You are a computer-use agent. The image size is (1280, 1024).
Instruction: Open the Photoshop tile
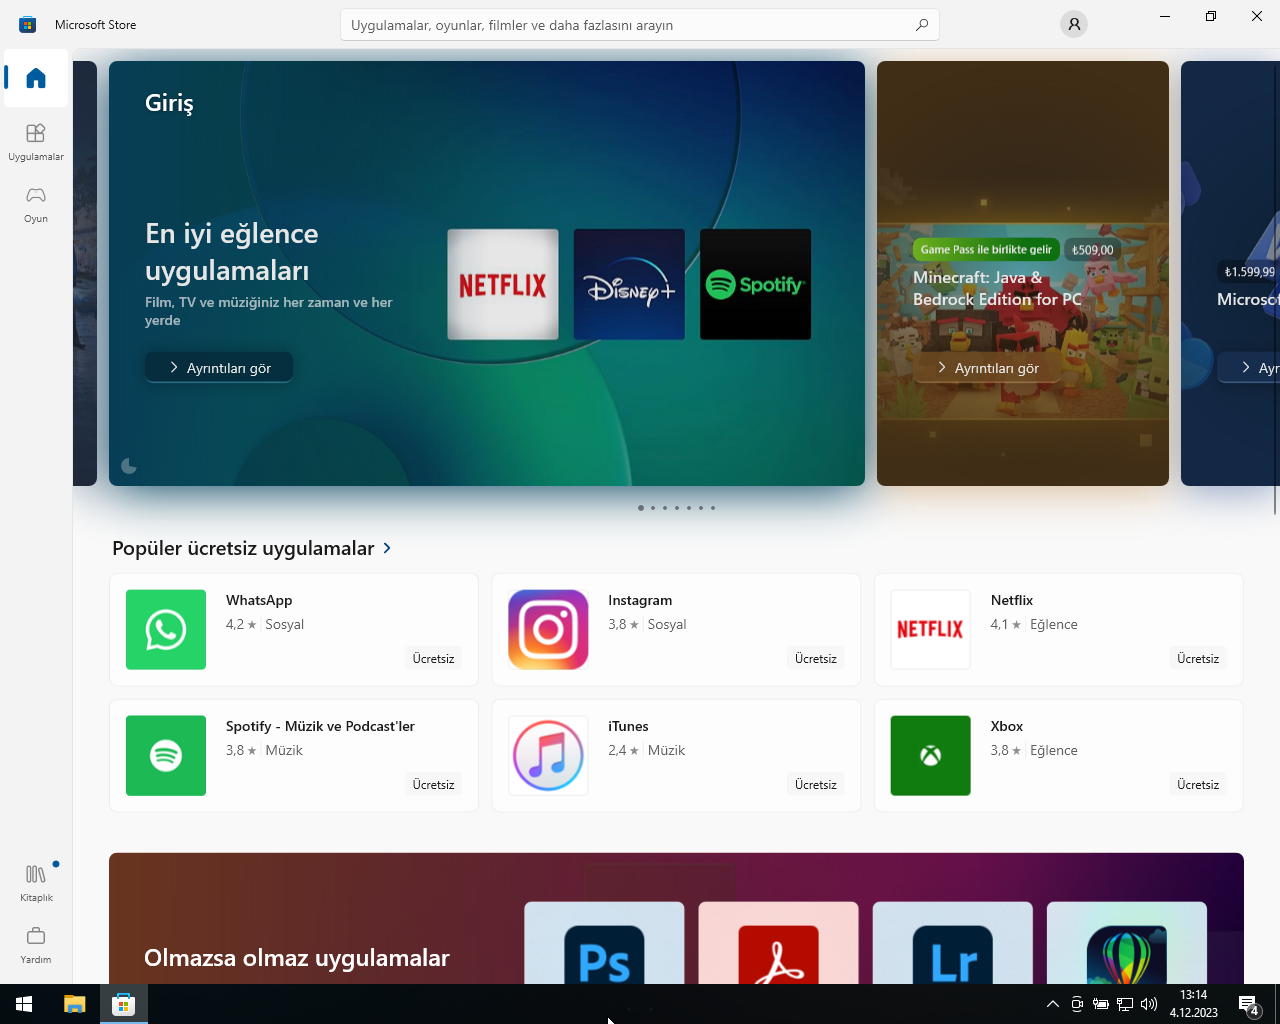tap(604, 943)
